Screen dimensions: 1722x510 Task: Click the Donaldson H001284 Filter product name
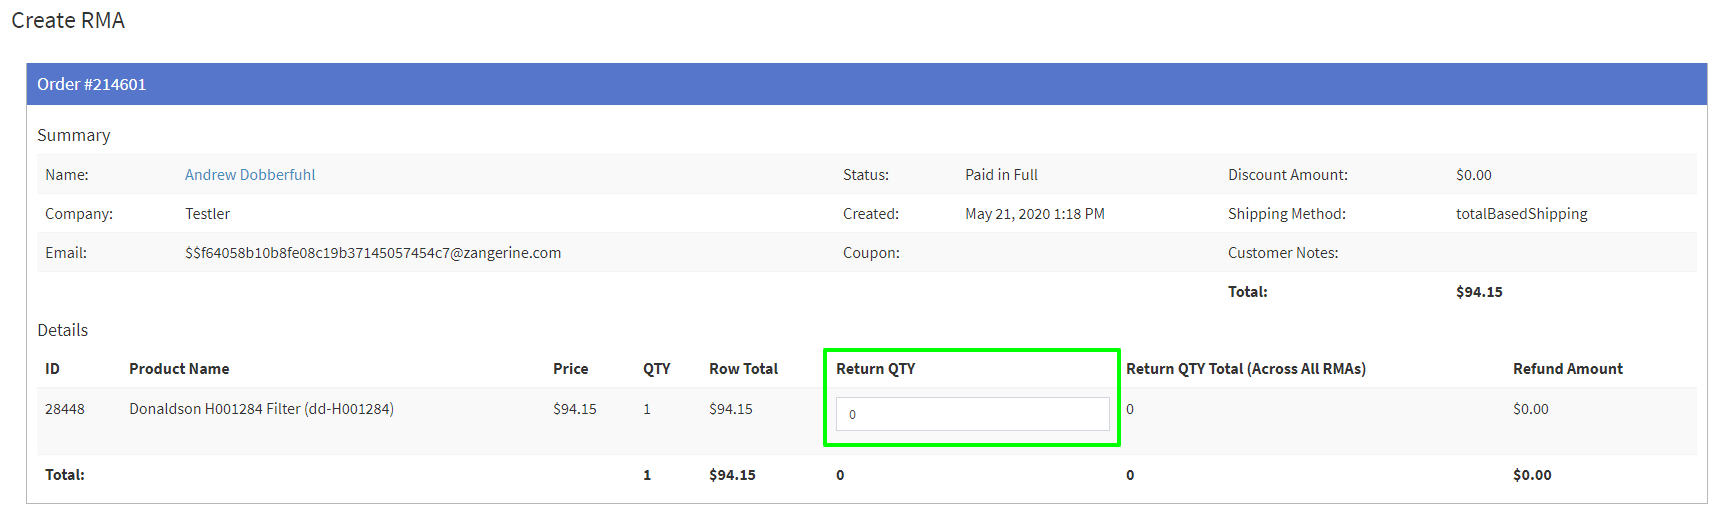261,409
